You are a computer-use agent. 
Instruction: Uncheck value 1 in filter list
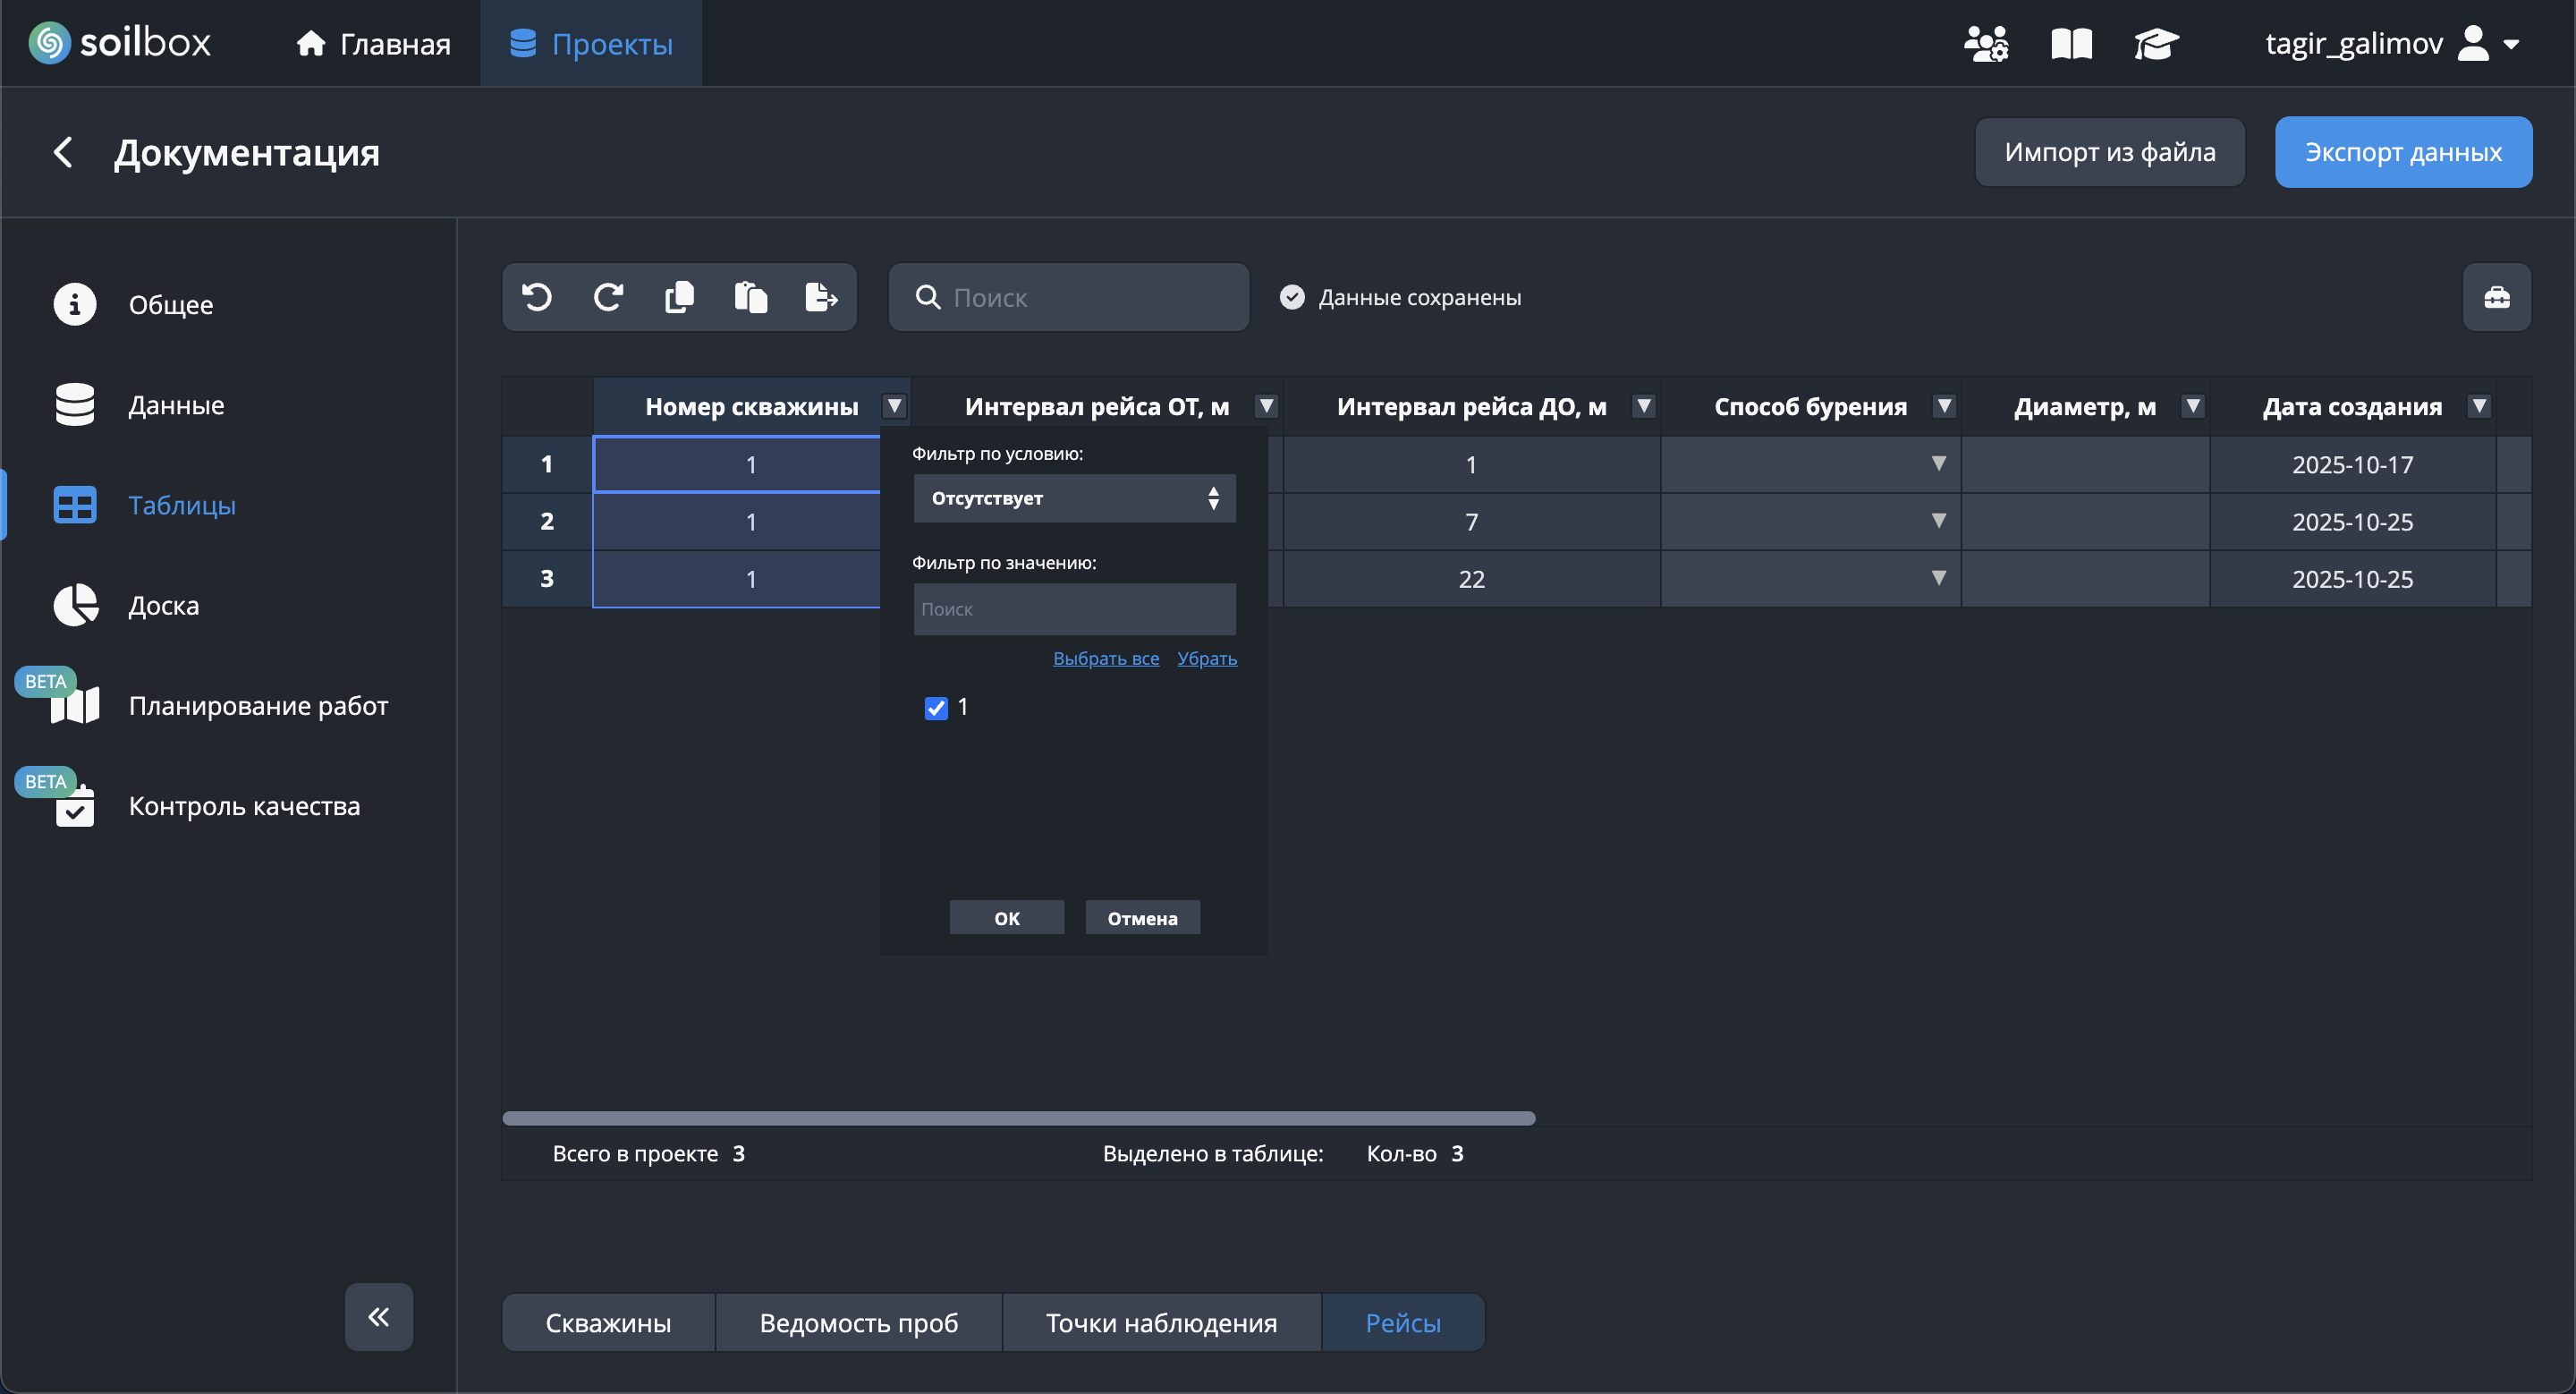[936, 708]
